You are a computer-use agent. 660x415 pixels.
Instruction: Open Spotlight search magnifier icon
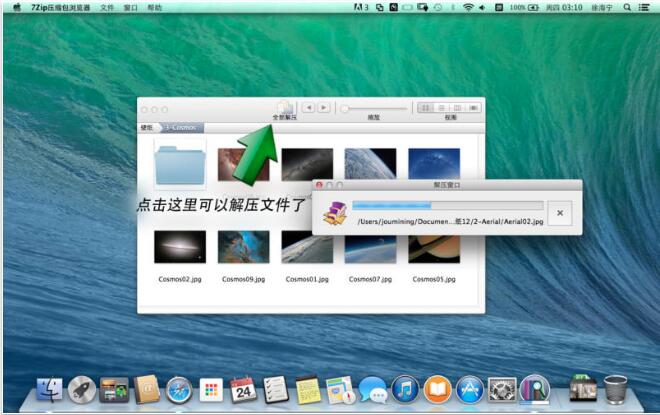(x=627, y=7)
